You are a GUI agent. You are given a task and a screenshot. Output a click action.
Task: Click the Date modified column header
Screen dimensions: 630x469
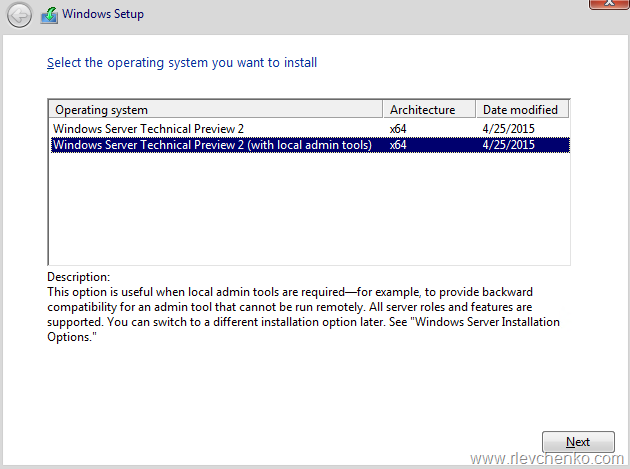click(x=520, y=110)
